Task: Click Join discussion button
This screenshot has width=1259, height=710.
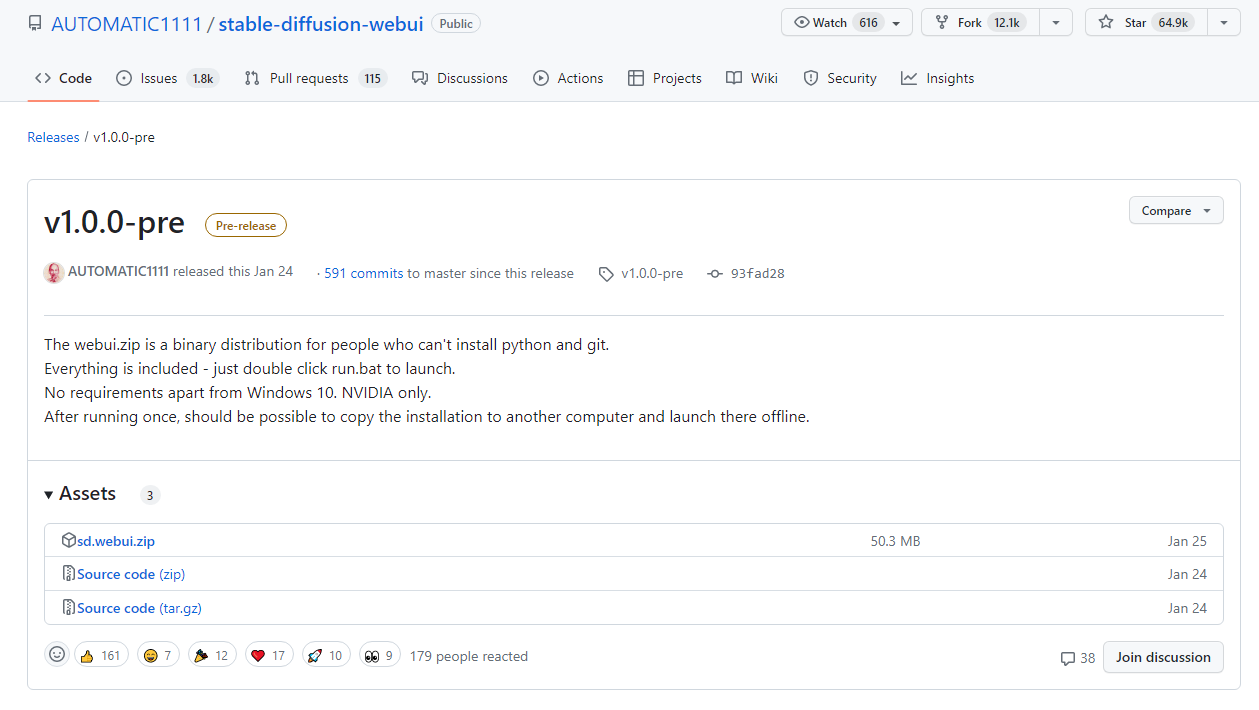Action: coord(1163,657)
